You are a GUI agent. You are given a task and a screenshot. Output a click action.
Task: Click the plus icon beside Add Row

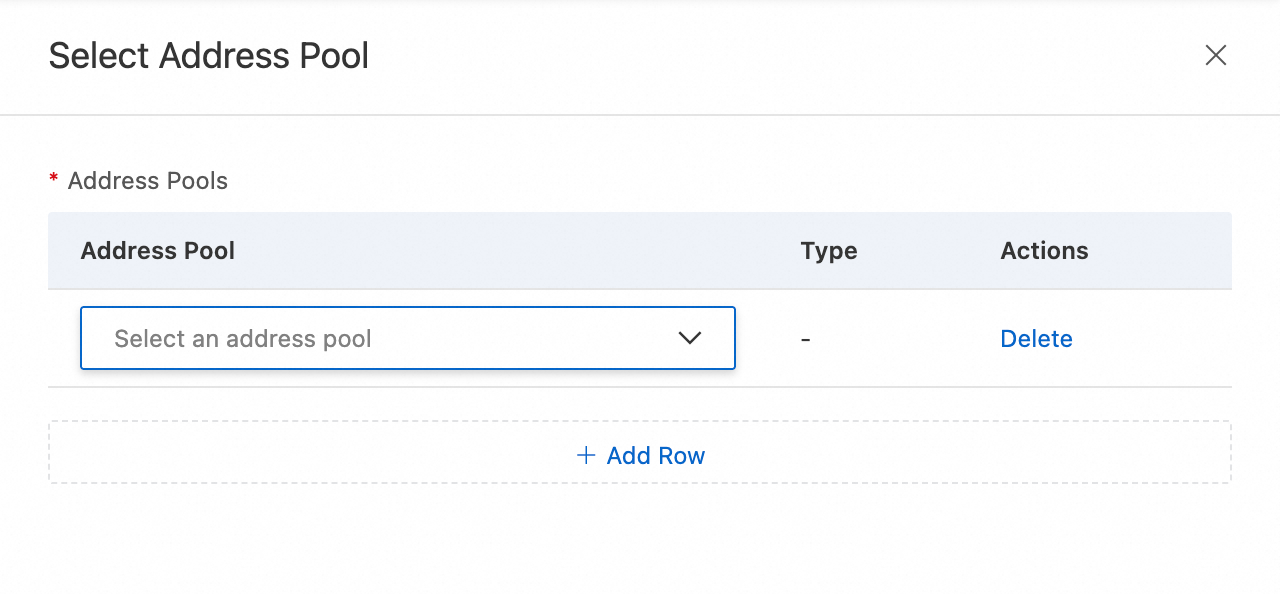[x=586, y=456]
